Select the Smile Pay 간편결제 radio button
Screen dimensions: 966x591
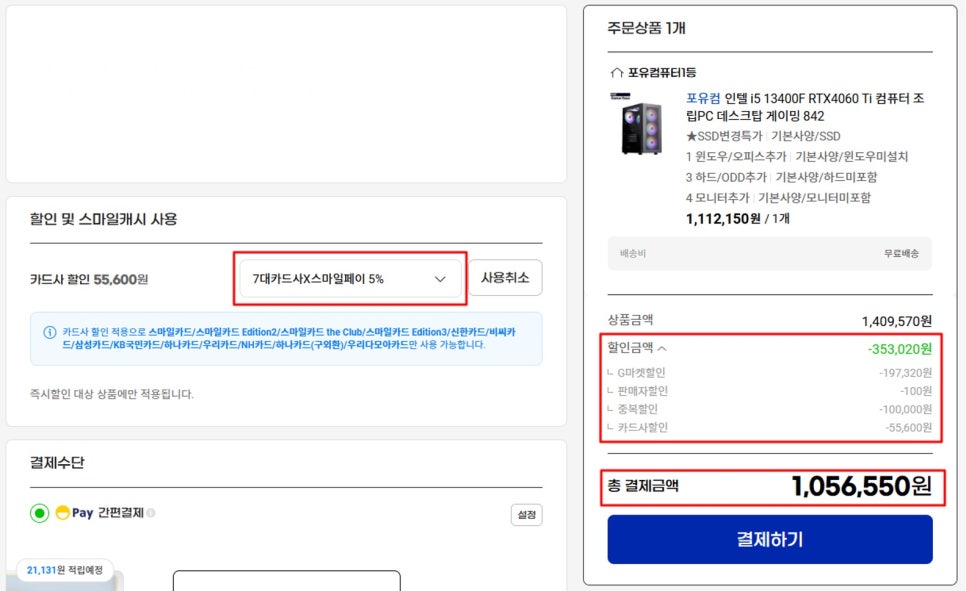pyautogui.click(x=39, y=513)
